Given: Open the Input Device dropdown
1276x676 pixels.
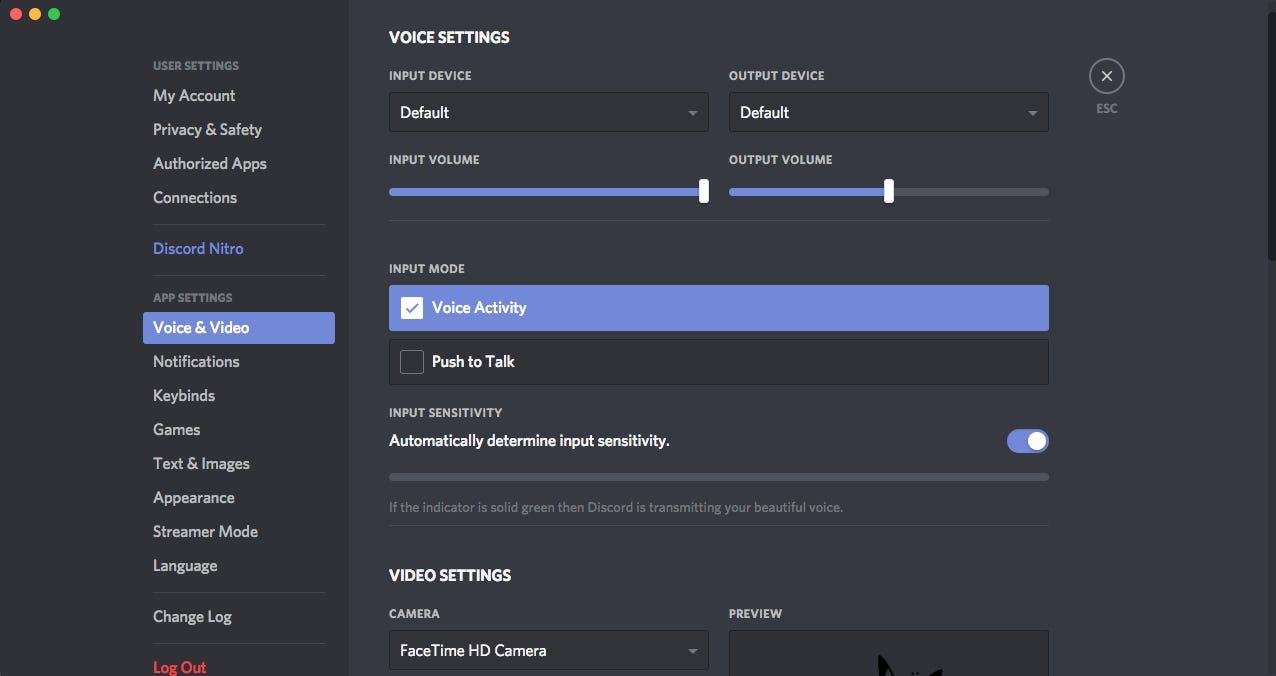Looking at the screenshot, I should coord(548,112).
